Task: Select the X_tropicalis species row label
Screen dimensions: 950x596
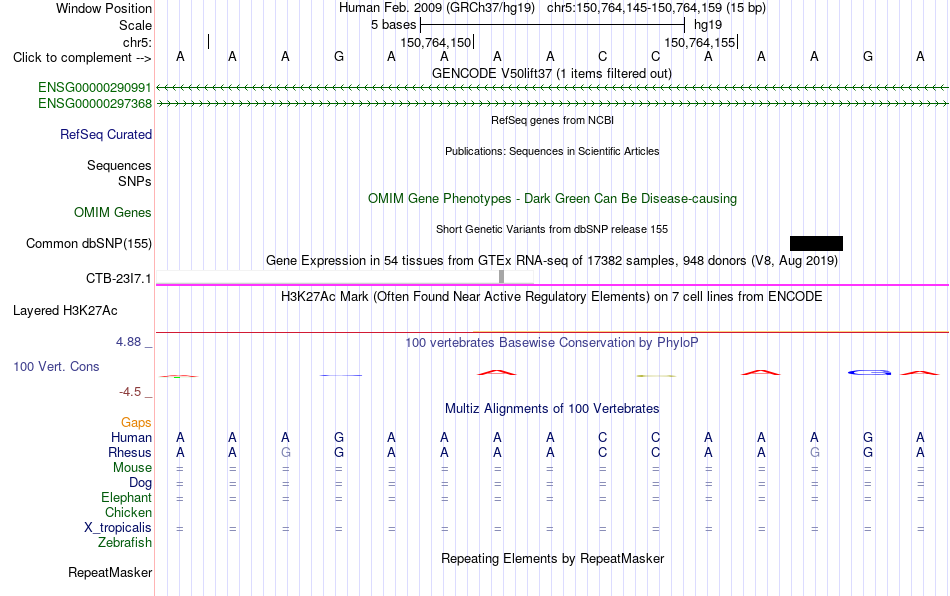Action: coord(118,528)
